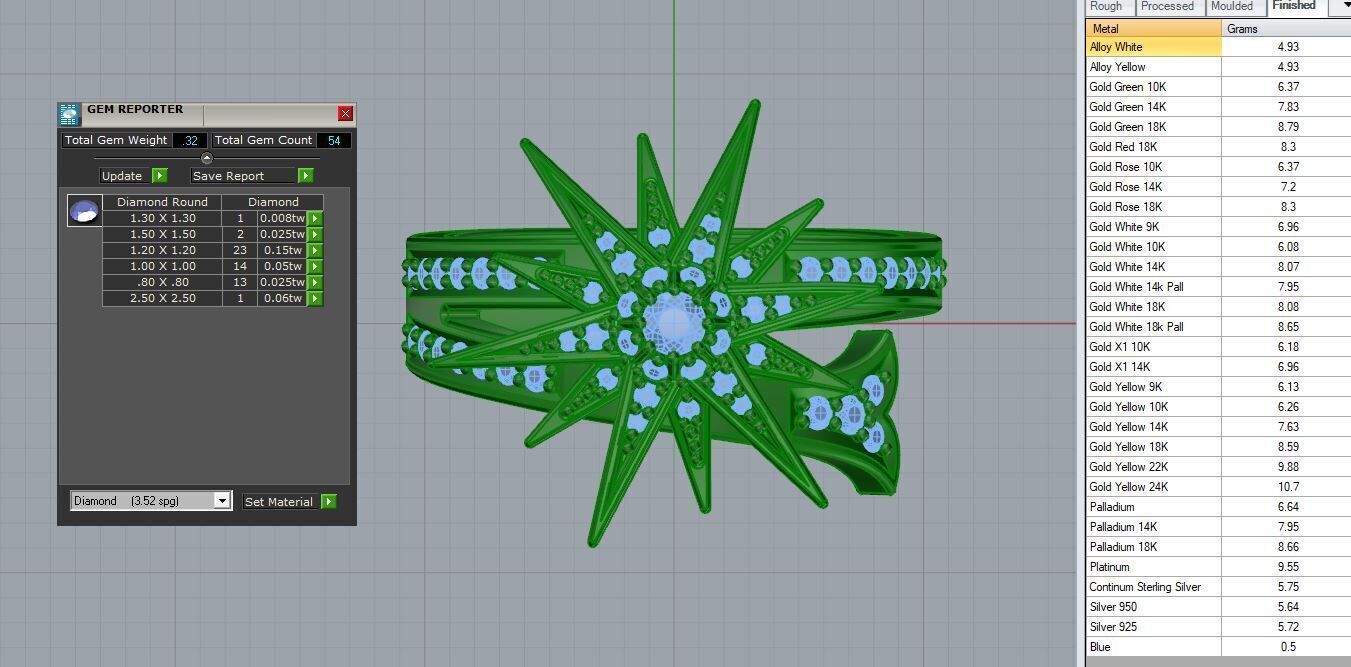The height and width of the screenshot is (667, 1351).
Task: Select the Alloy Yellow row
Action: coord(1218,67)
